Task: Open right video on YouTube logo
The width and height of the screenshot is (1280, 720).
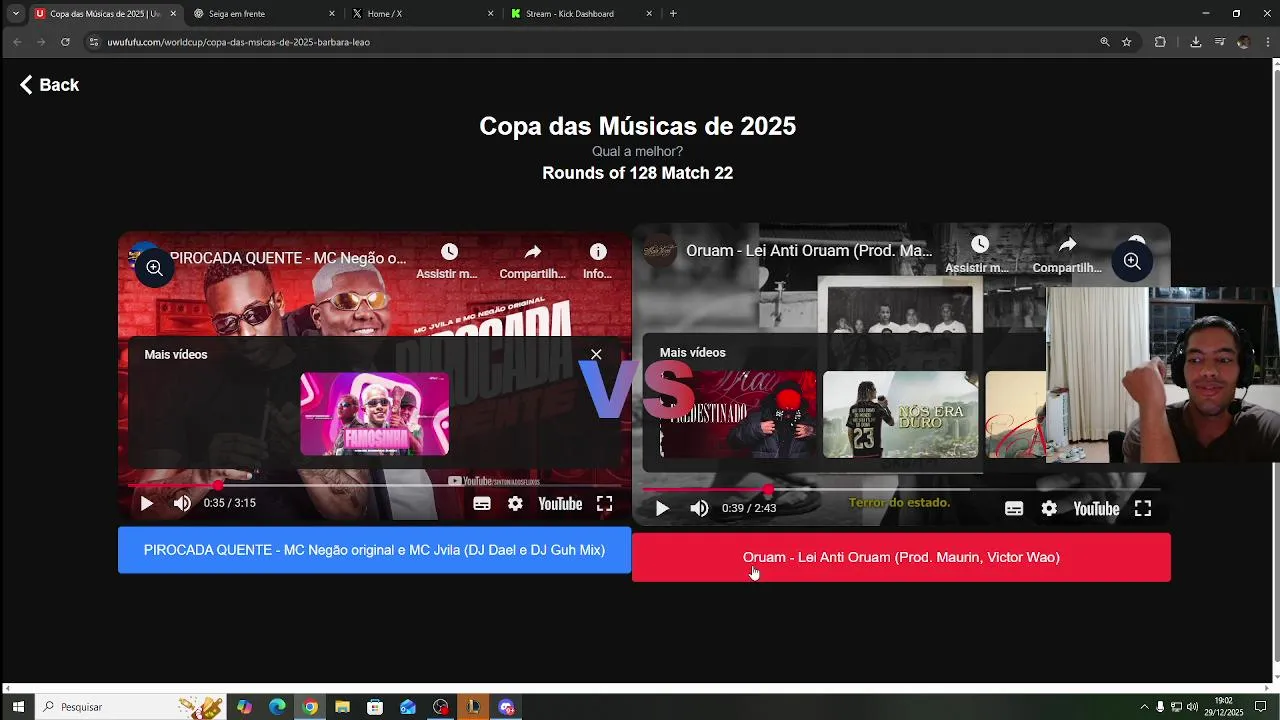Action: coord(1096,509)
